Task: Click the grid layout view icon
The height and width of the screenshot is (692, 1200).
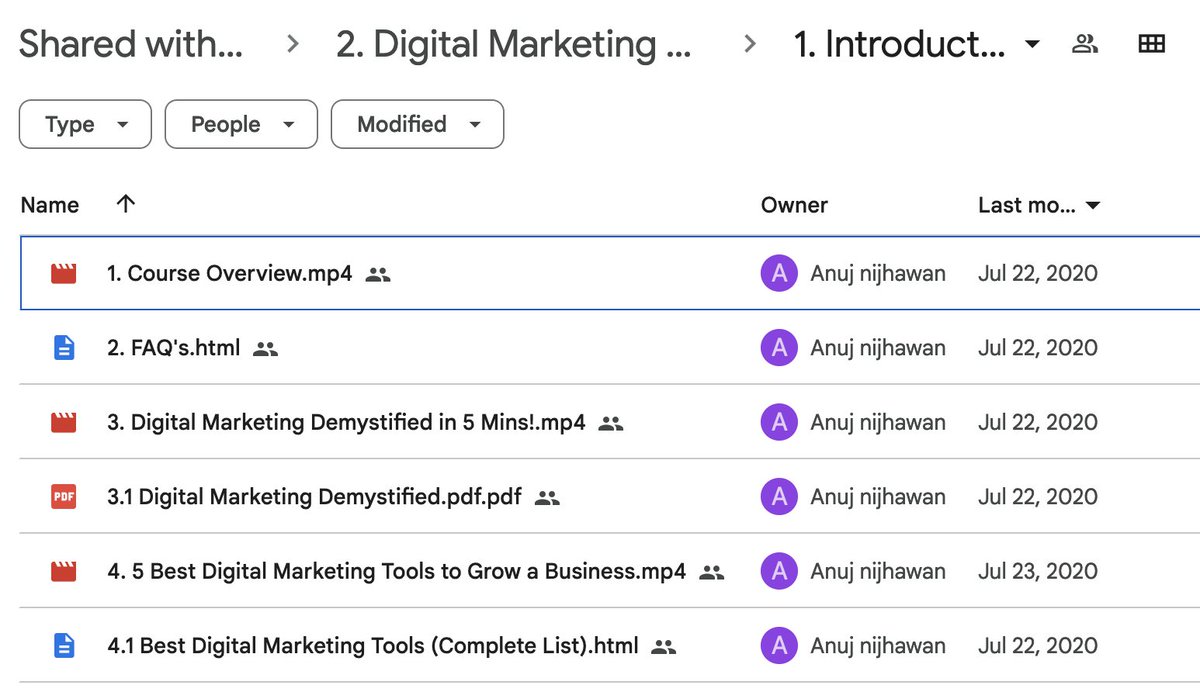Action: click(x=1152, y=44)
